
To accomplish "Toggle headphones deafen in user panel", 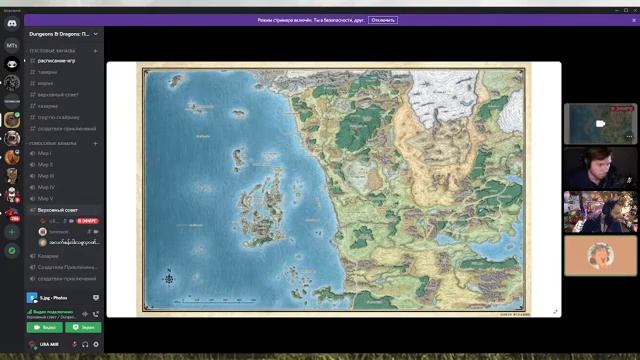I will [85, 344].
